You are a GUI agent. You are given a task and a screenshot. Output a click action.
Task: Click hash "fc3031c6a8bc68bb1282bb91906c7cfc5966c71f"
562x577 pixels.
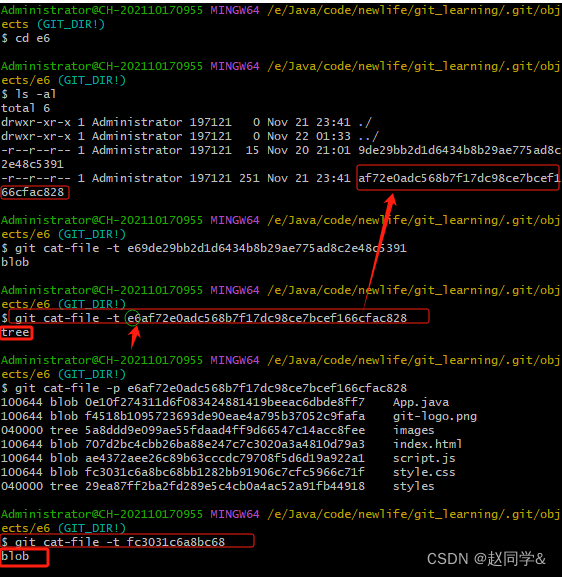coord(225,472)
